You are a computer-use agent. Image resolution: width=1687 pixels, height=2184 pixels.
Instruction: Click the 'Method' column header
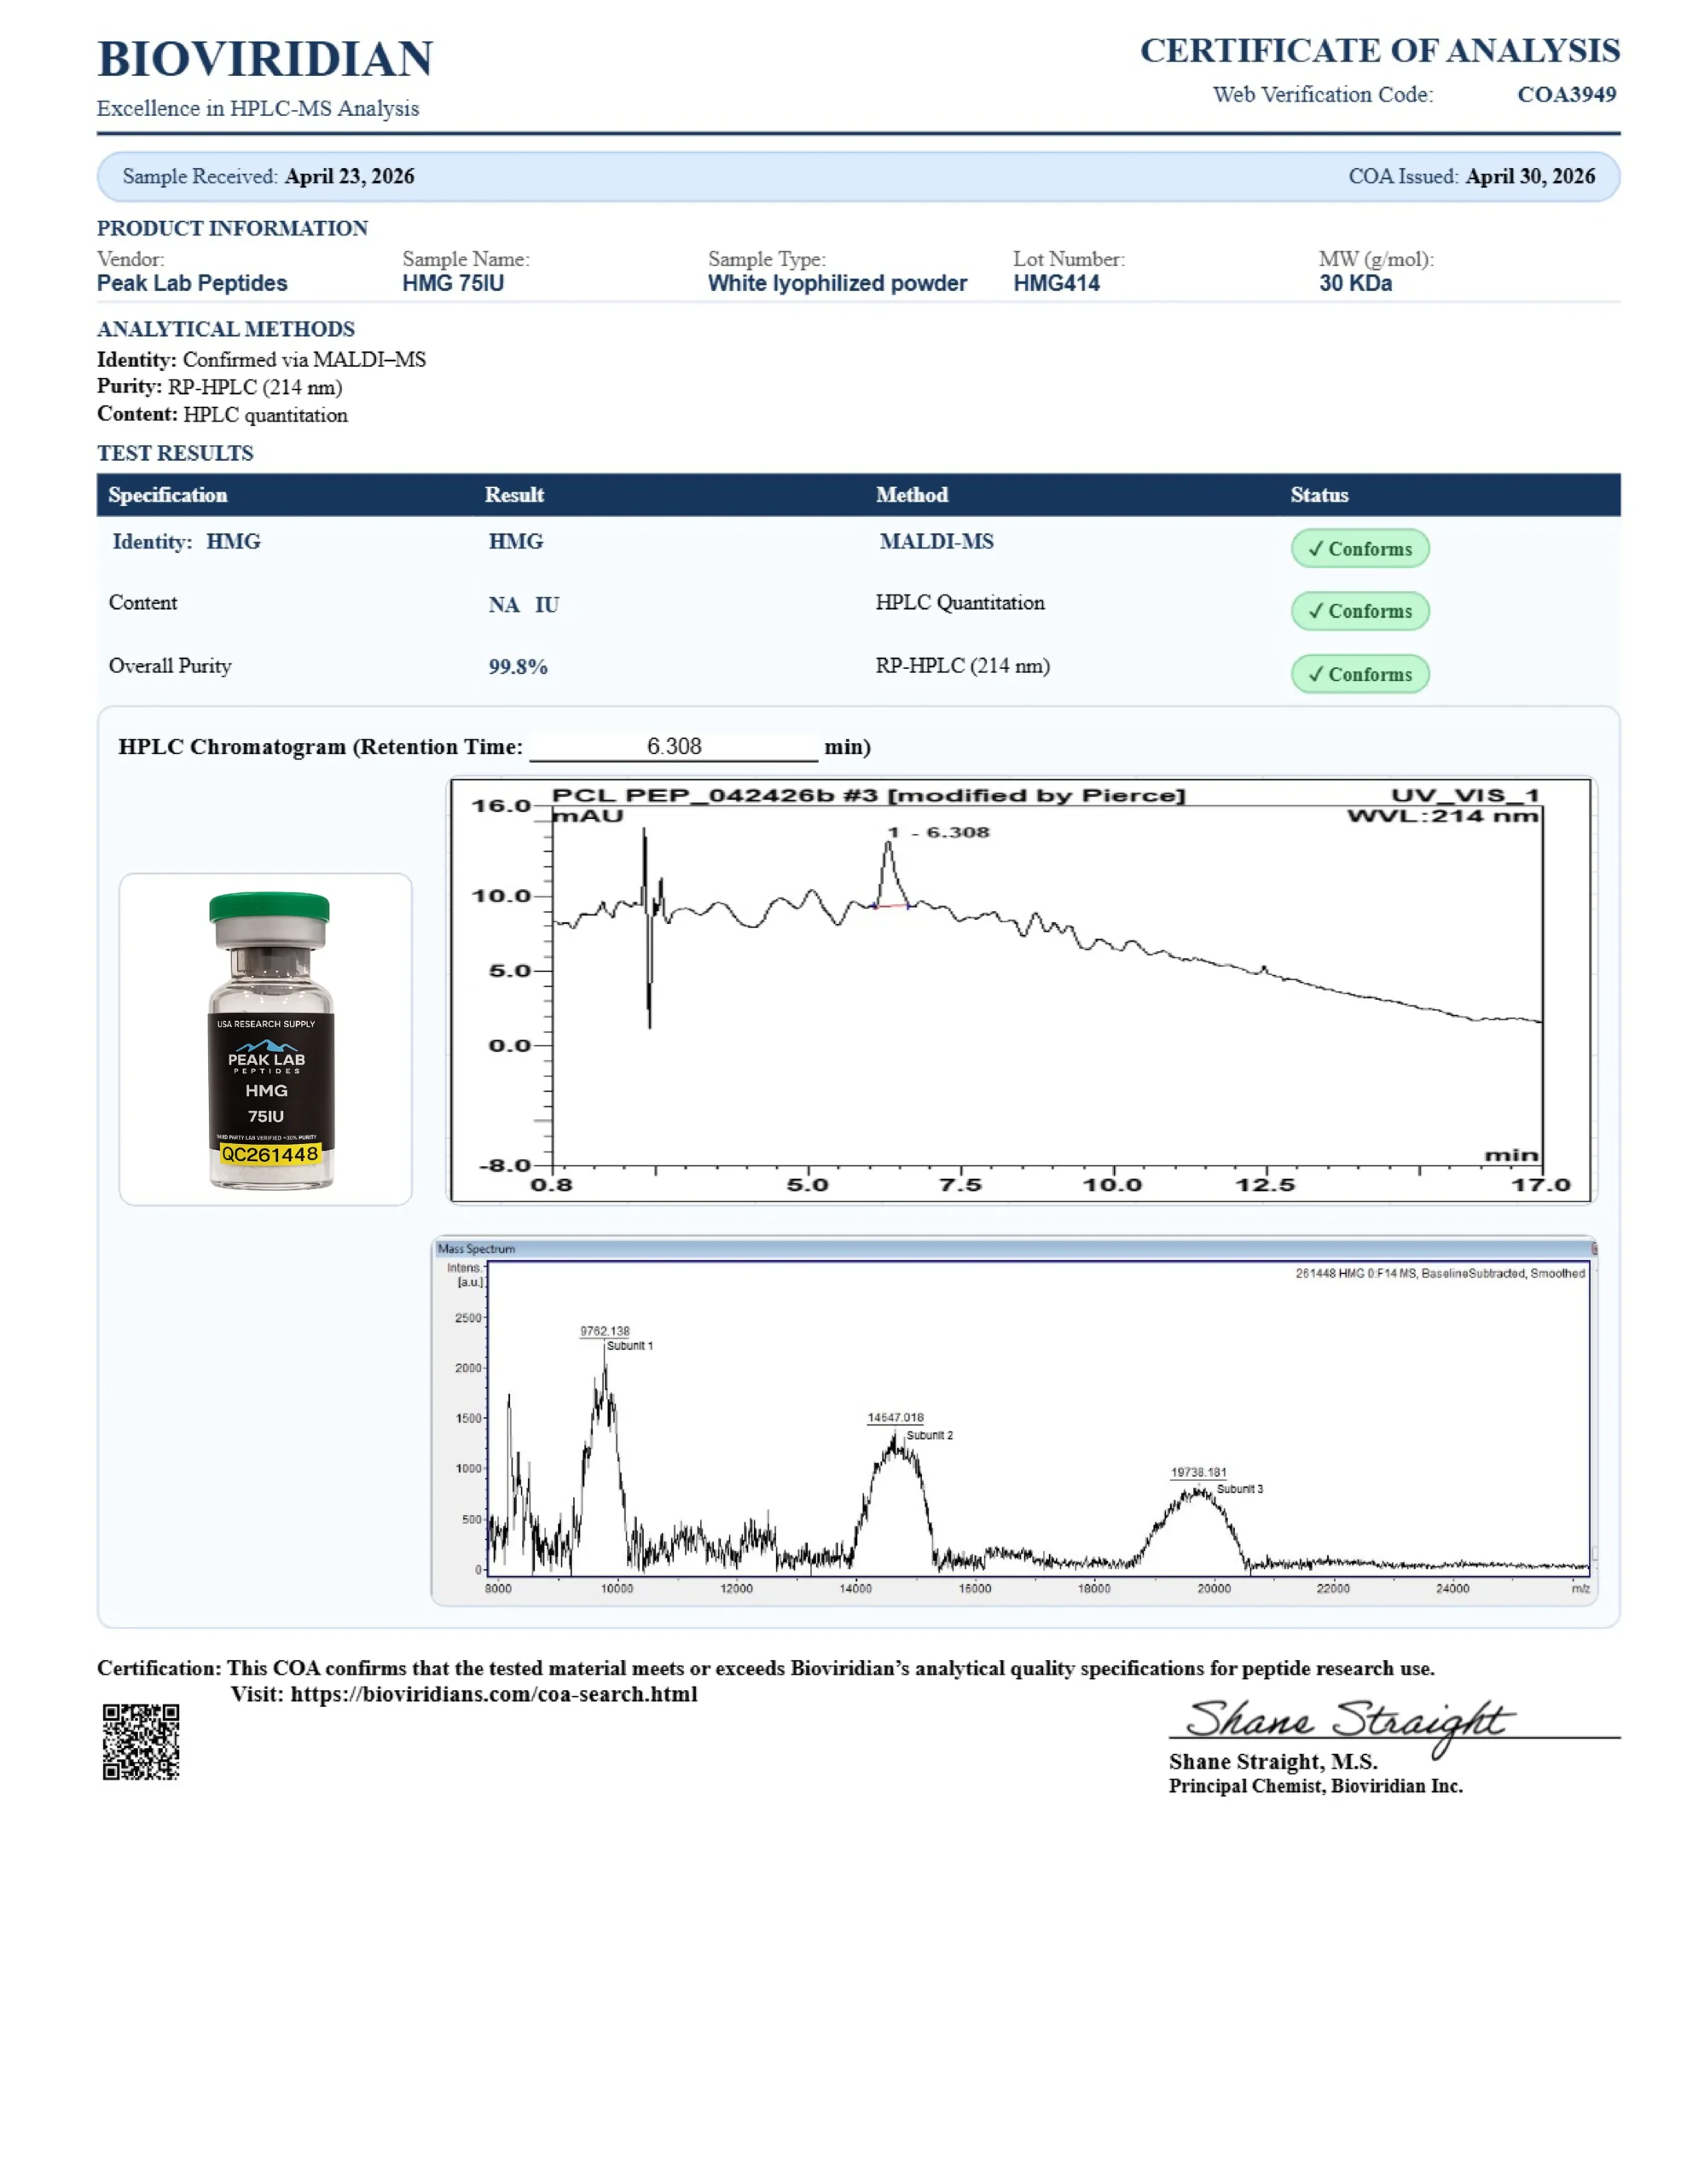pos(911,495)
